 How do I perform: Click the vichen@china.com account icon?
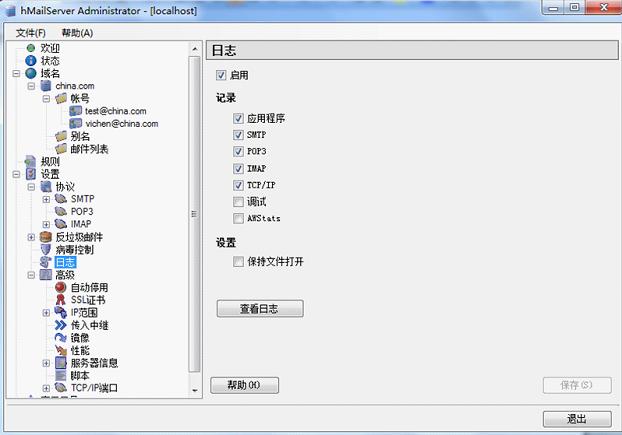[75, 124]
